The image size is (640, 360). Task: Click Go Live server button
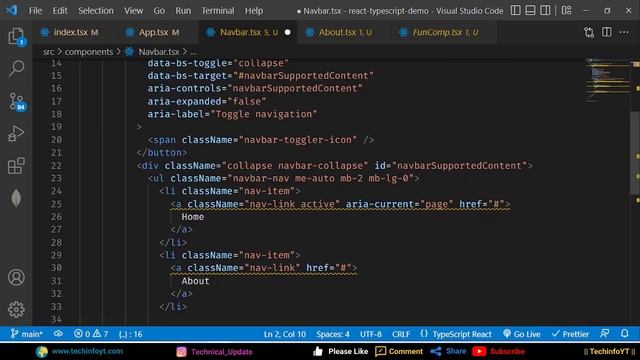522,334
